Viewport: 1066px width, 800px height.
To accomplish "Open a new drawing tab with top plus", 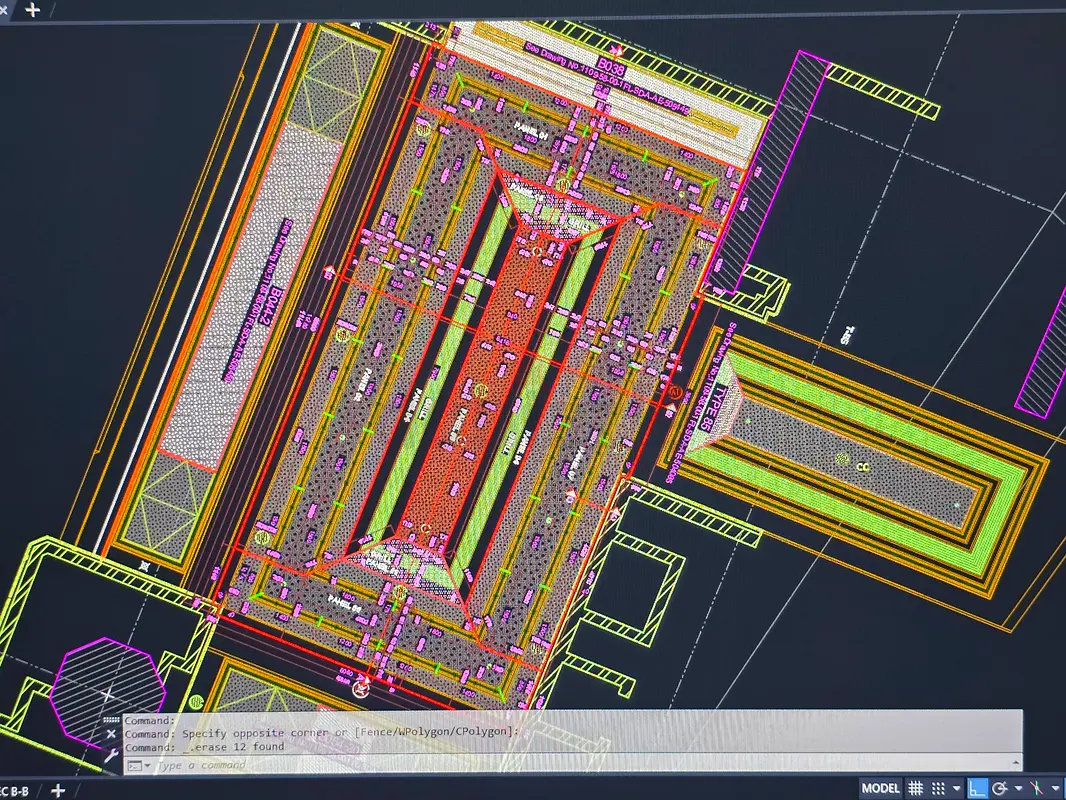I will click(32, 10).
